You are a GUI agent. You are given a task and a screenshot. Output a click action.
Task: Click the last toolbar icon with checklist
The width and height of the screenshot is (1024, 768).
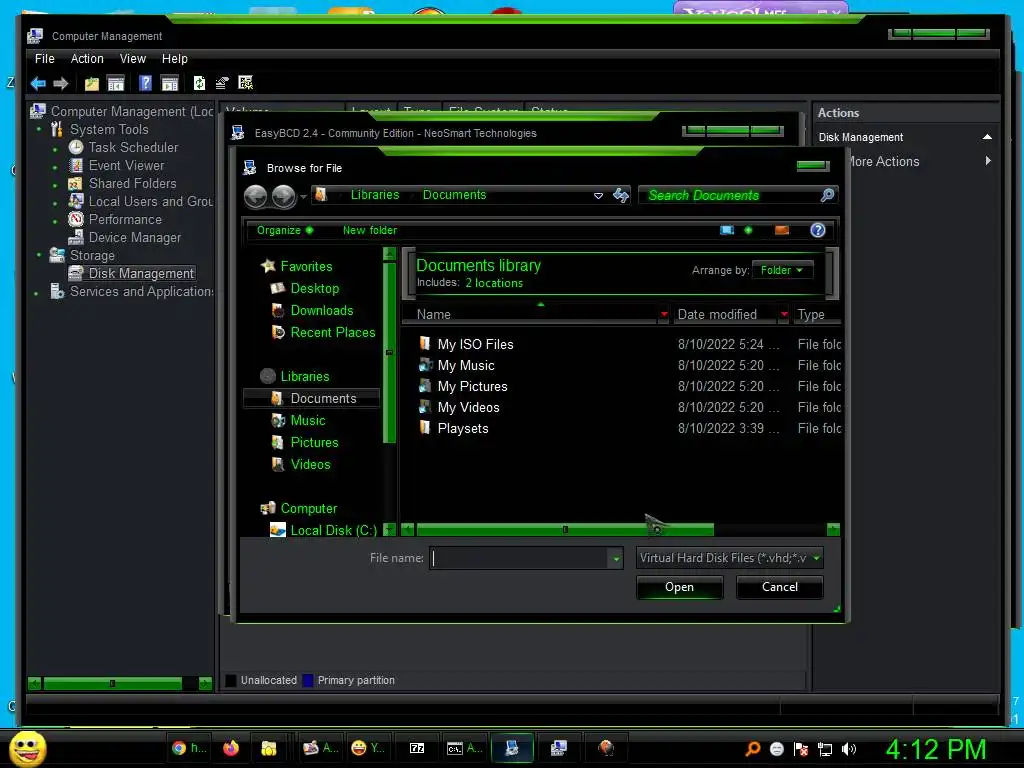point(246,83)
